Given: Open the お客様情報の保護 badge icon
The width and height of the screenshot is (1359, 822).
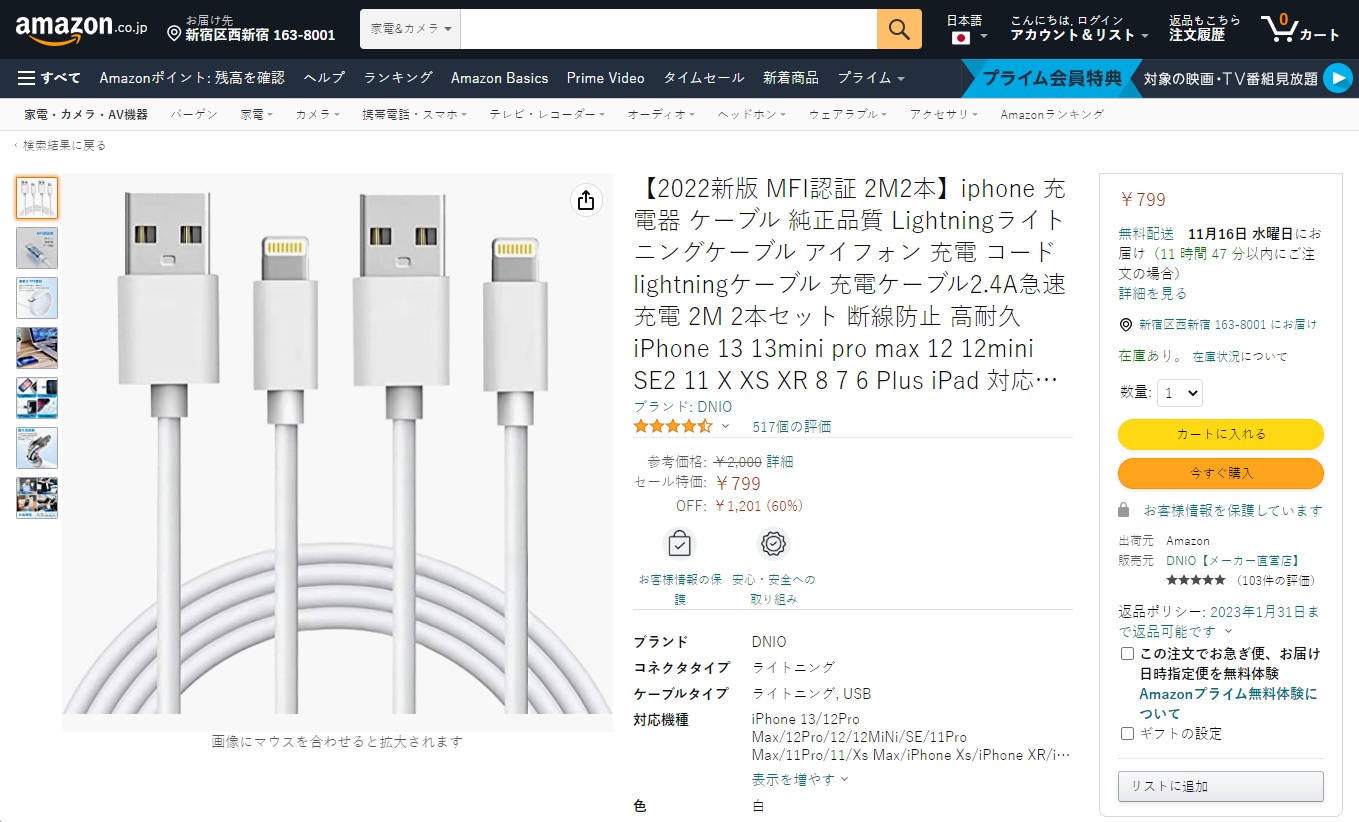Looking at the screenshot, I should [x=680, y=543].
